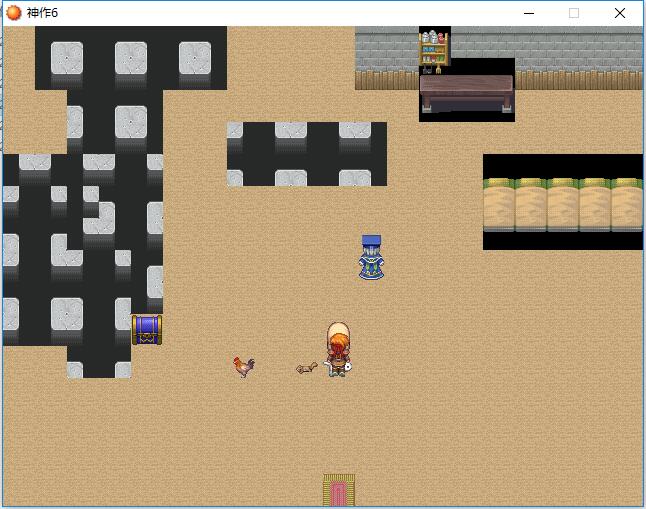
Task: Click the window title 神作6
Action: point(42,13)
